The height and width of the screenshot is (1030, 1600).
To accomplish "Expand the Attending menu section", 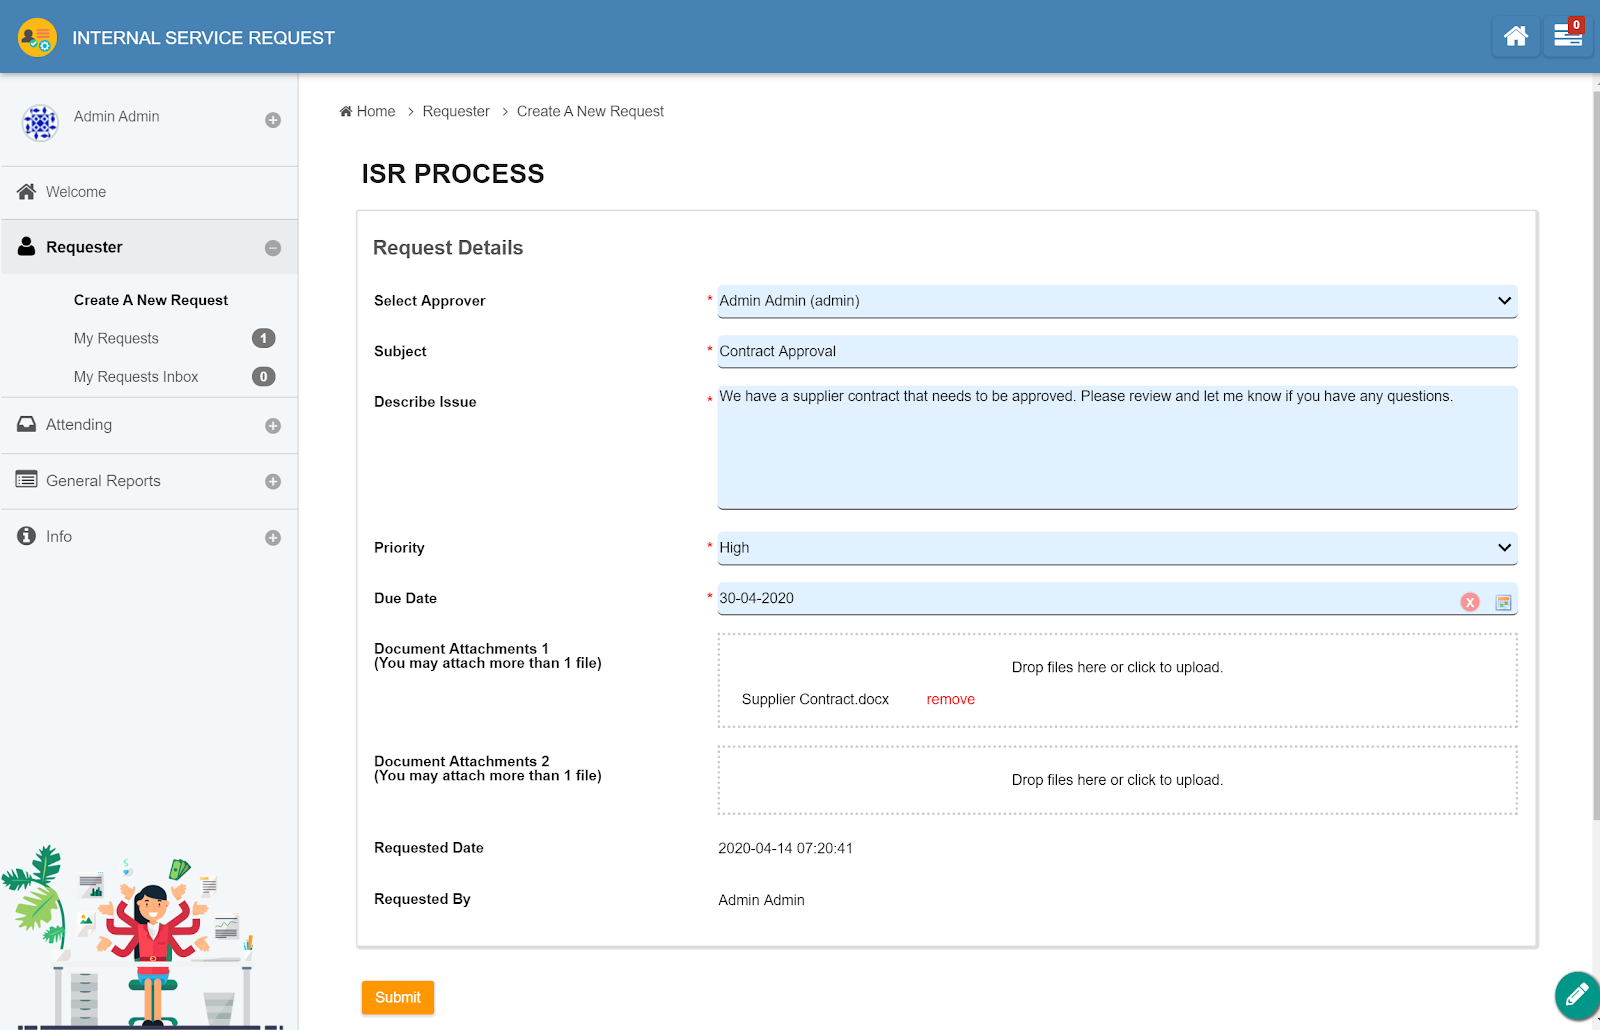I will tap(273, 426).
